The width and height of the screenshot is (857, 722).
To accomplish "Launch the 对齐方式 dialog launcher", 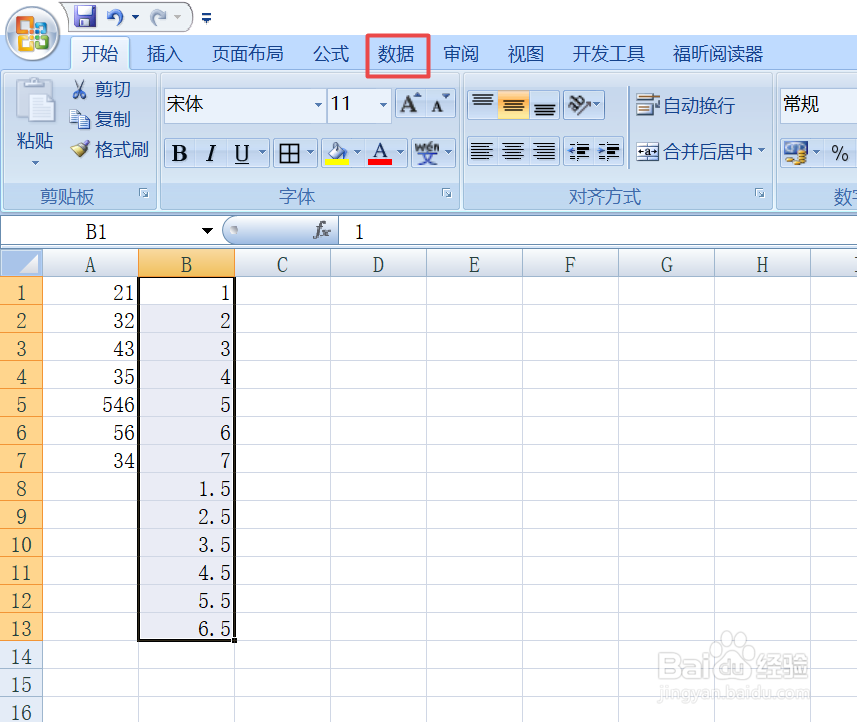I will click(x=760, y=193).
